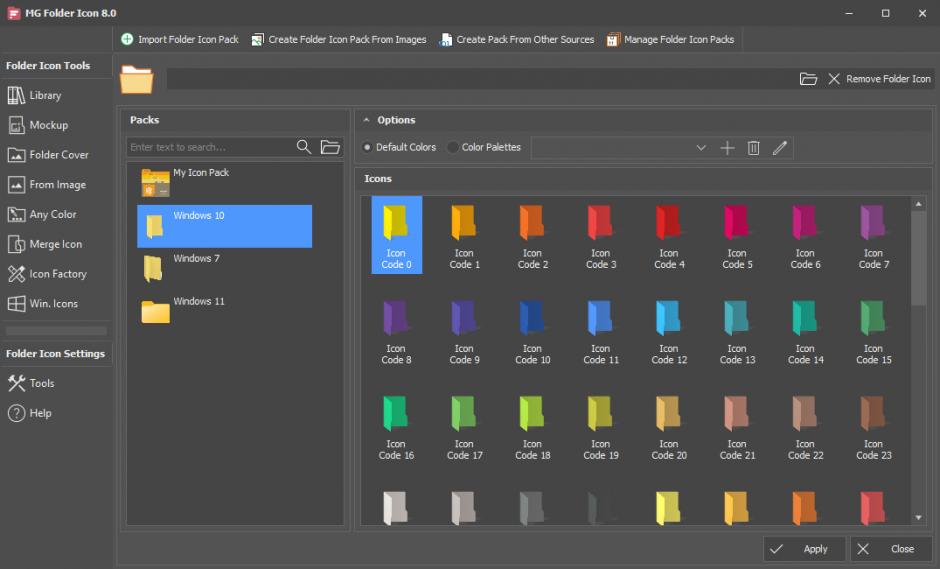
Task: Click the browse folder icon beside Remove Folder Icon
Action: tap(808, 79)
